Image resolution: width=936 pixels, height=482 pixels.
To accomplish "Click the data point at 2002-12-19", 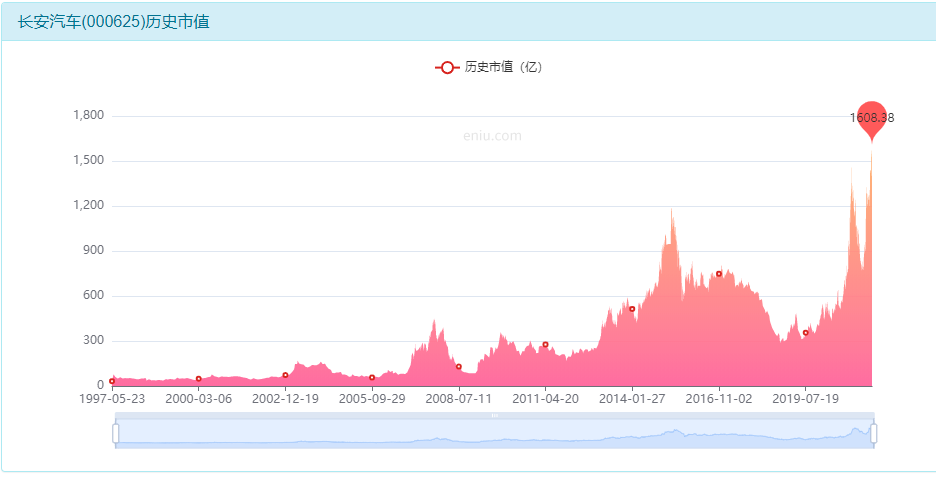I will click(285, 375).
